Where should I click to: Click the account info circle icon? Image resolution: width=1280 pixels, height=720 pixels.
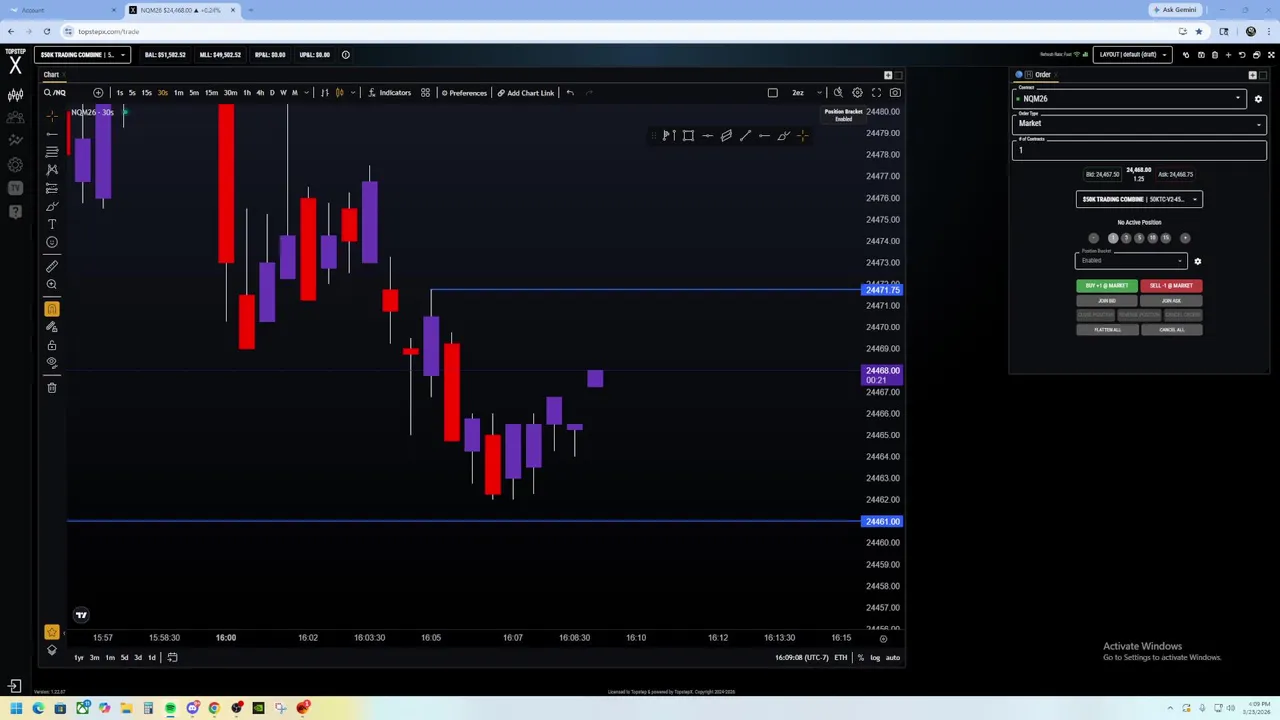tap(346, 55)
